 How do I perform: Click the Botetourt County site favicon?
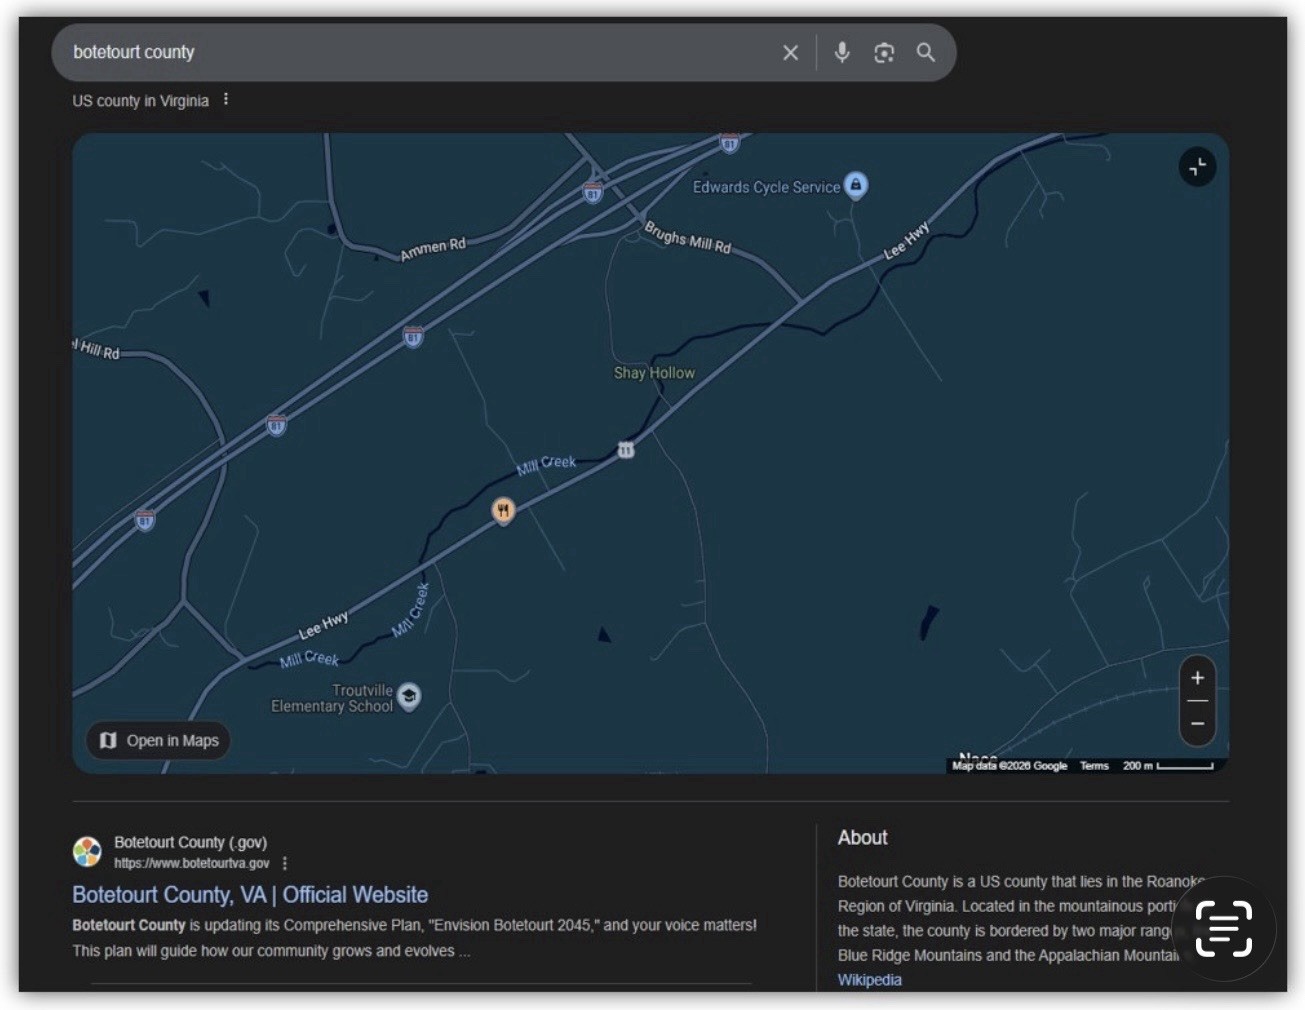coord(87,852)
